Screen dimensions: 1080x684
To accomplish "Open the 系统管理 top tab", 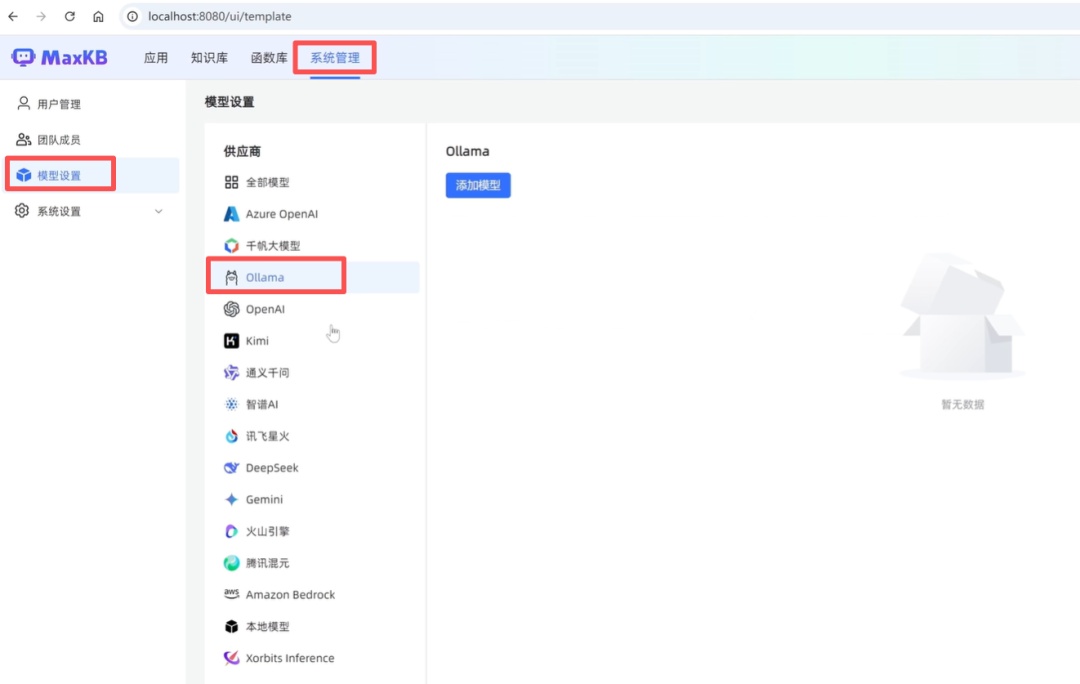I will point(334,58).
